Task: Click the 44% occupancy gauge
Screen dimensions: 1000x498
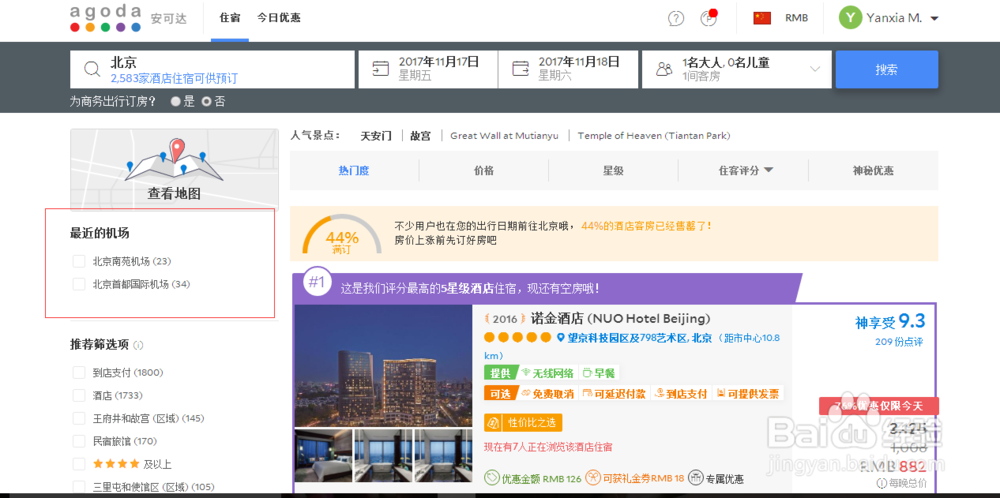Action: click(342, 235)
